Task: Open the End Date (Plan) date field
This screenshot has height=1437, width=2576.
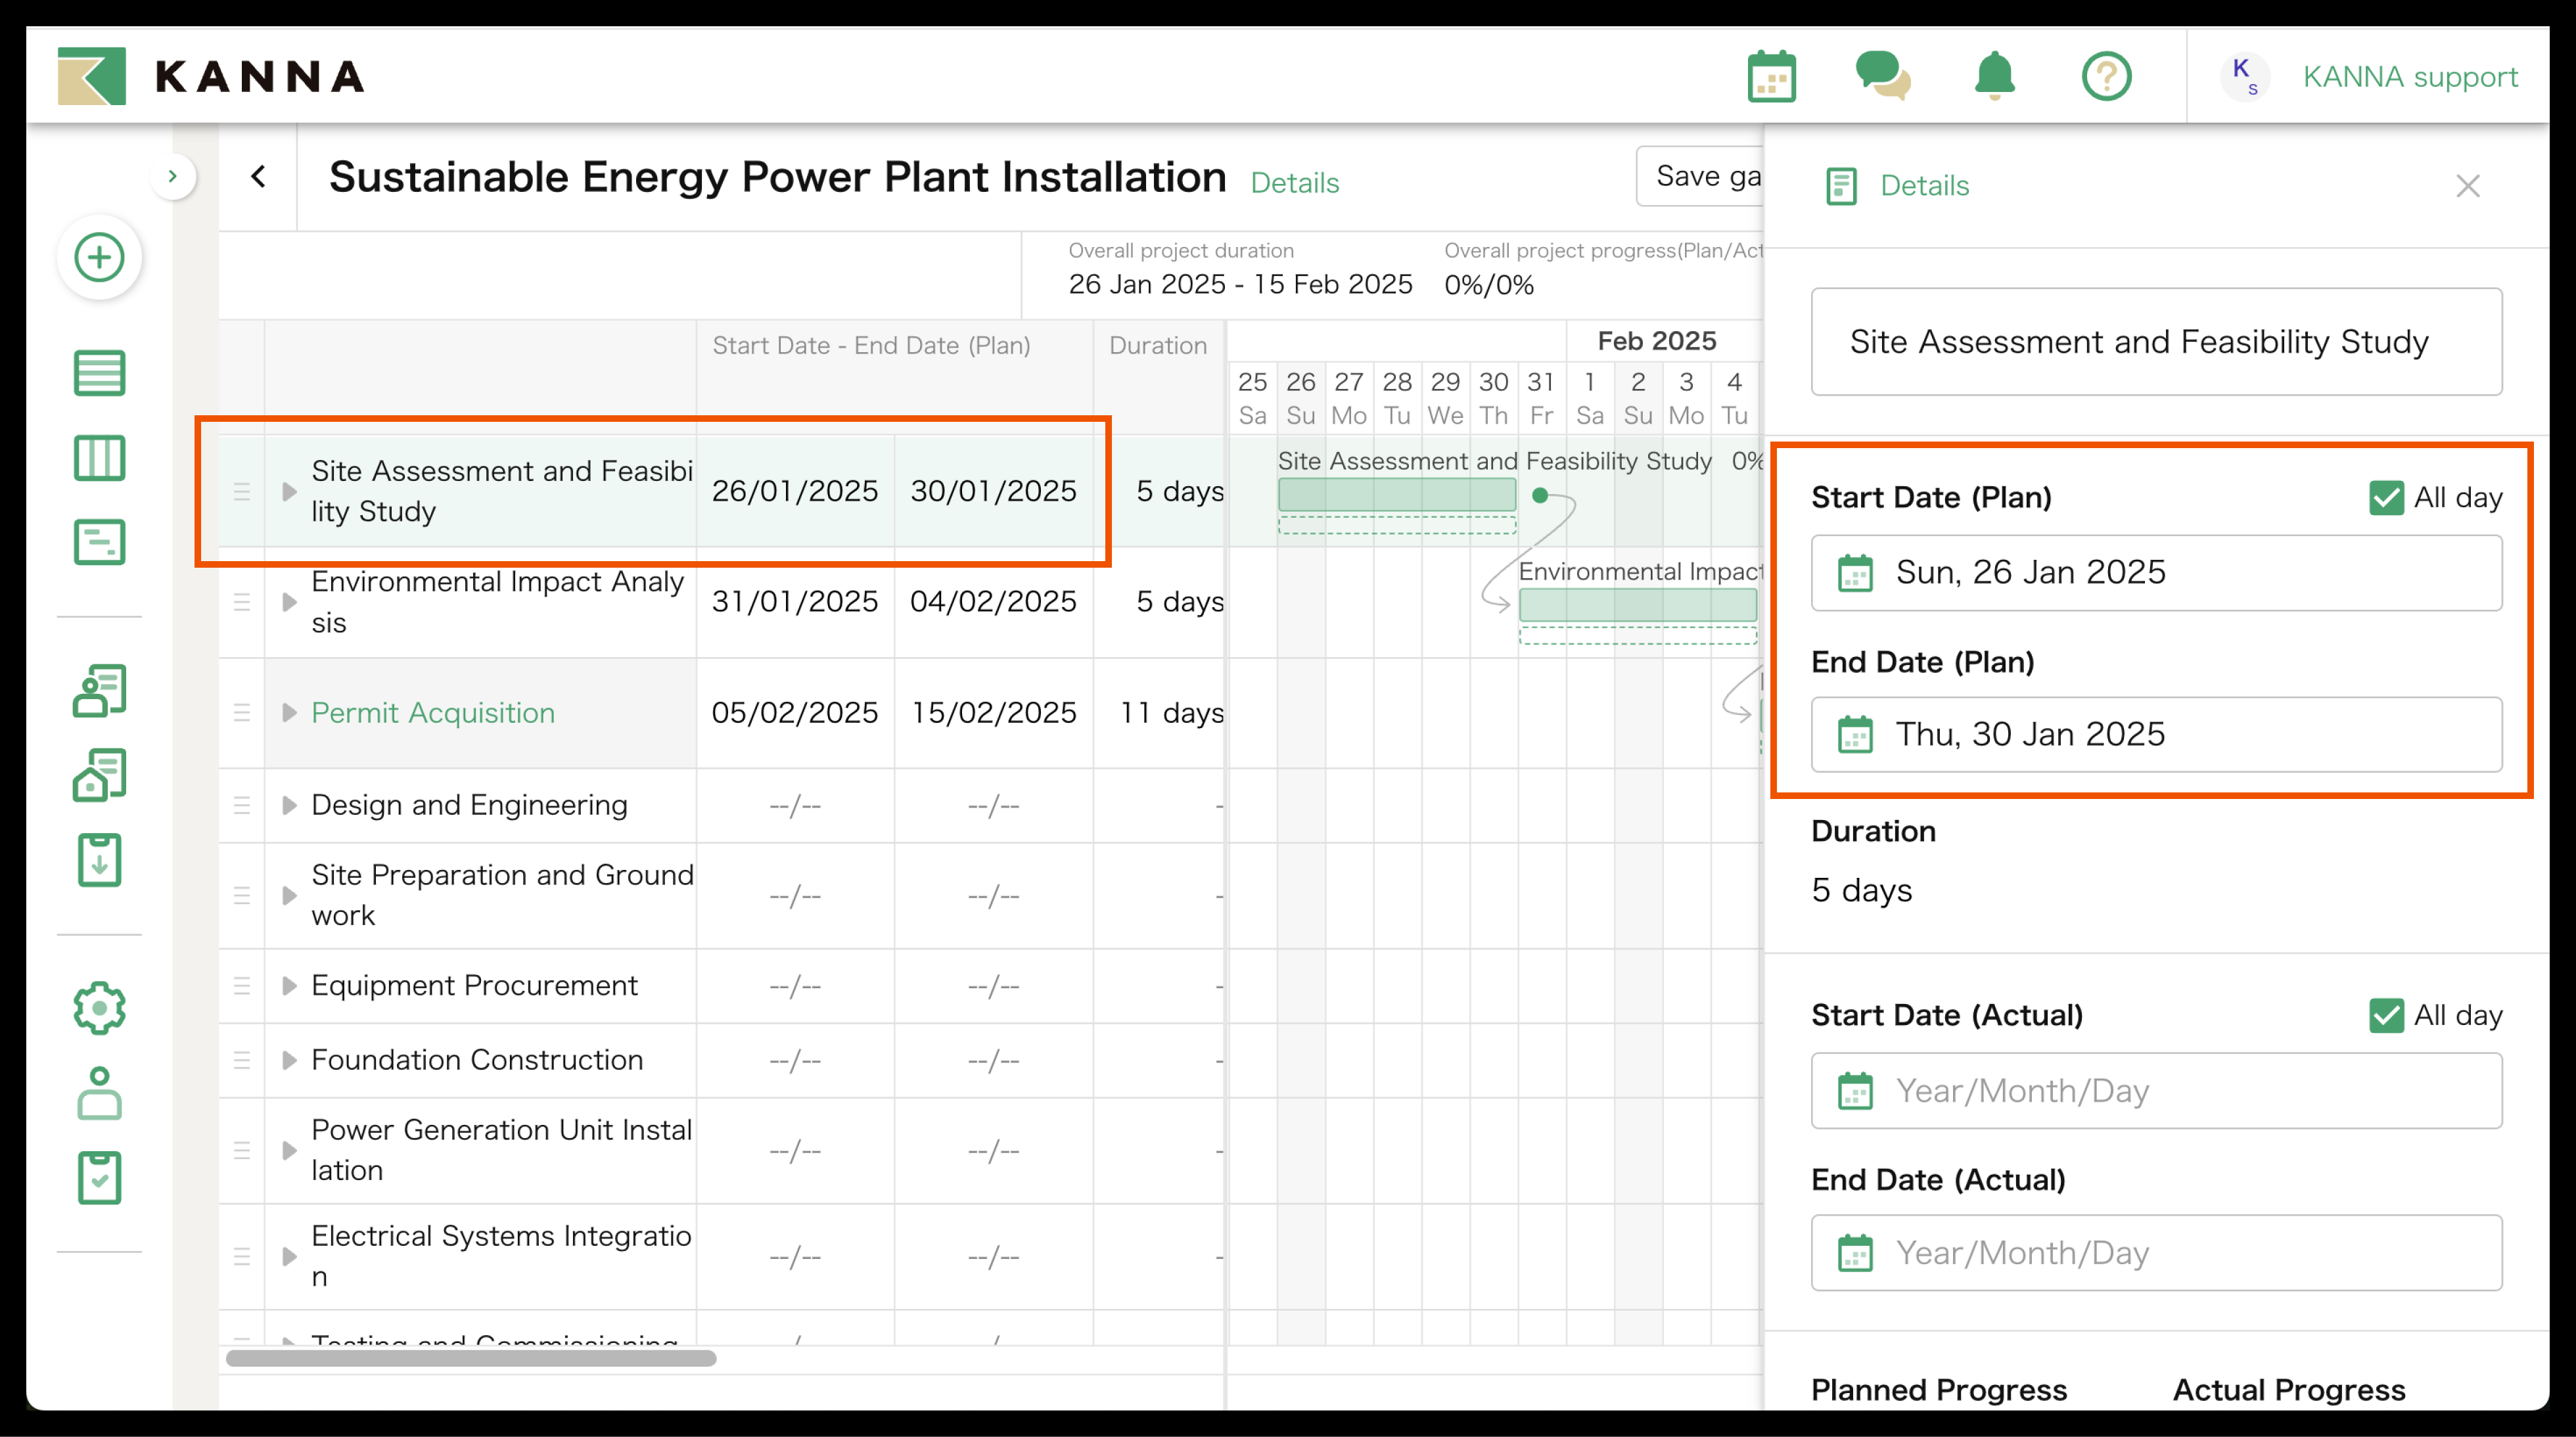Action: pyautogui.click(x=2156, y=735)
